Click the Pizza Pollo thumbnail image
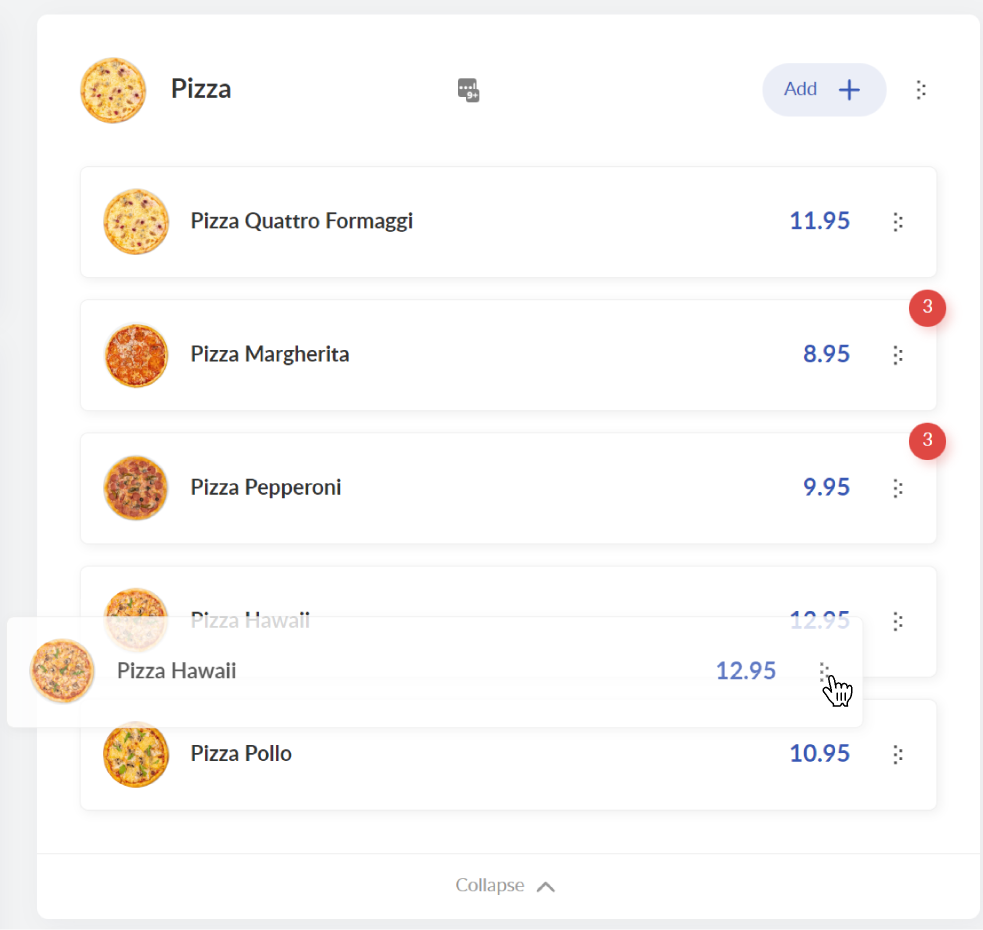This screenshot has height=930, width=983. coord(136,754)
